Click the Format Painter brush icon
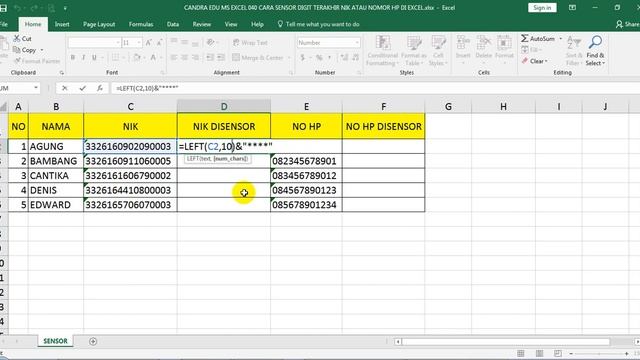Screen dimensions: 640x360 [17, 61]
